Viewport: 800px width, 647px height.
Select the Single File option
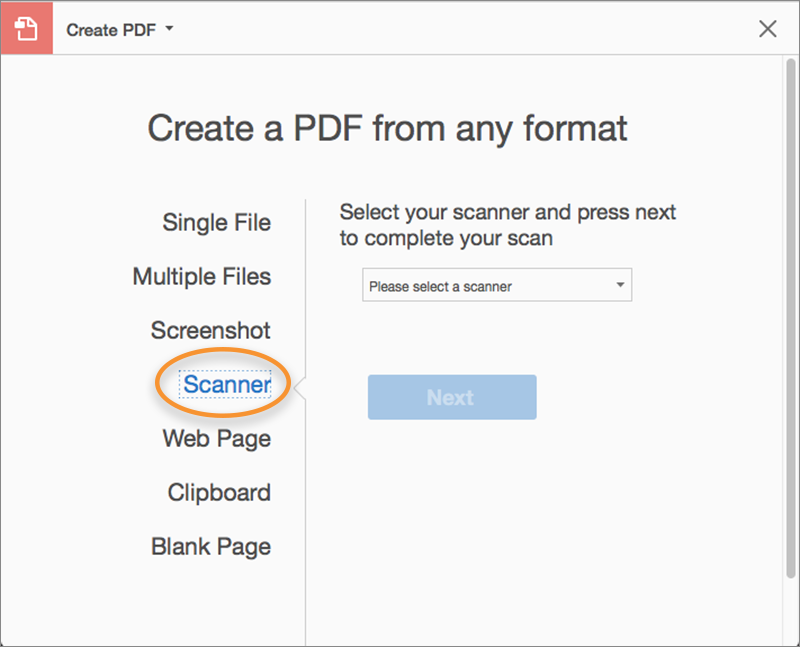216,222
